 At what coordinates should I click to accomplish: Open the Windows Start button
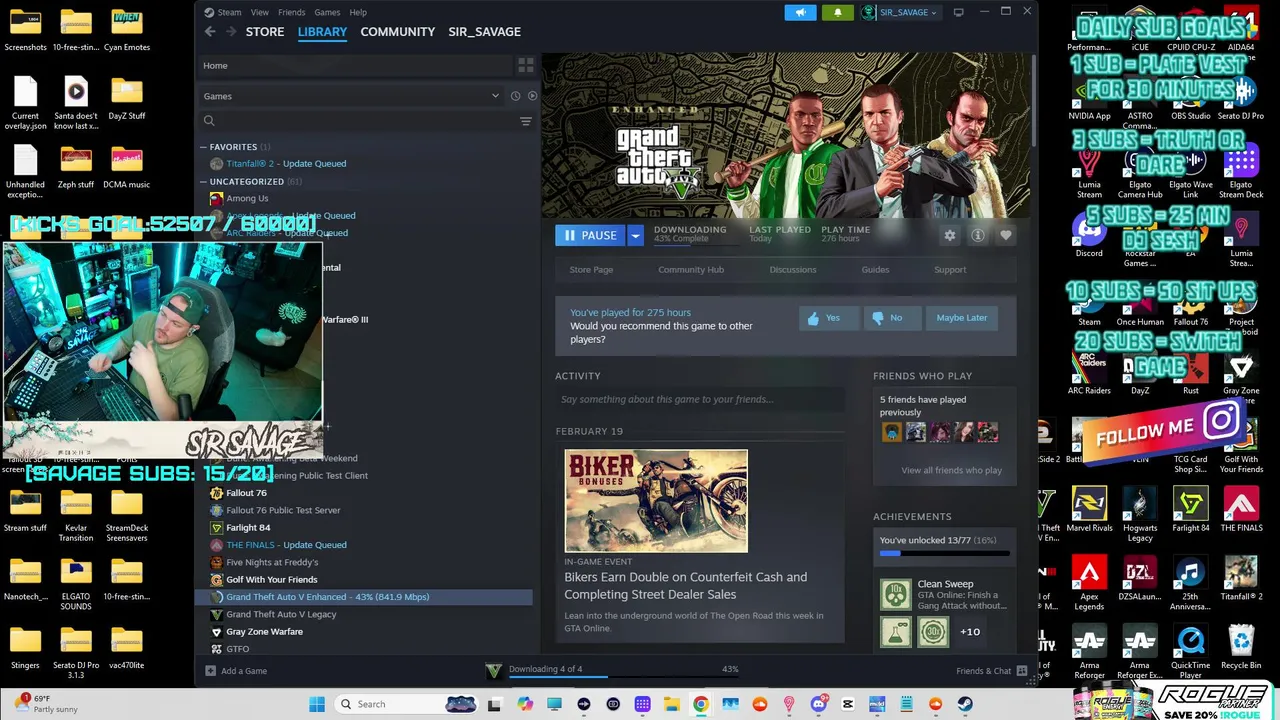click(x=317, y=704)
